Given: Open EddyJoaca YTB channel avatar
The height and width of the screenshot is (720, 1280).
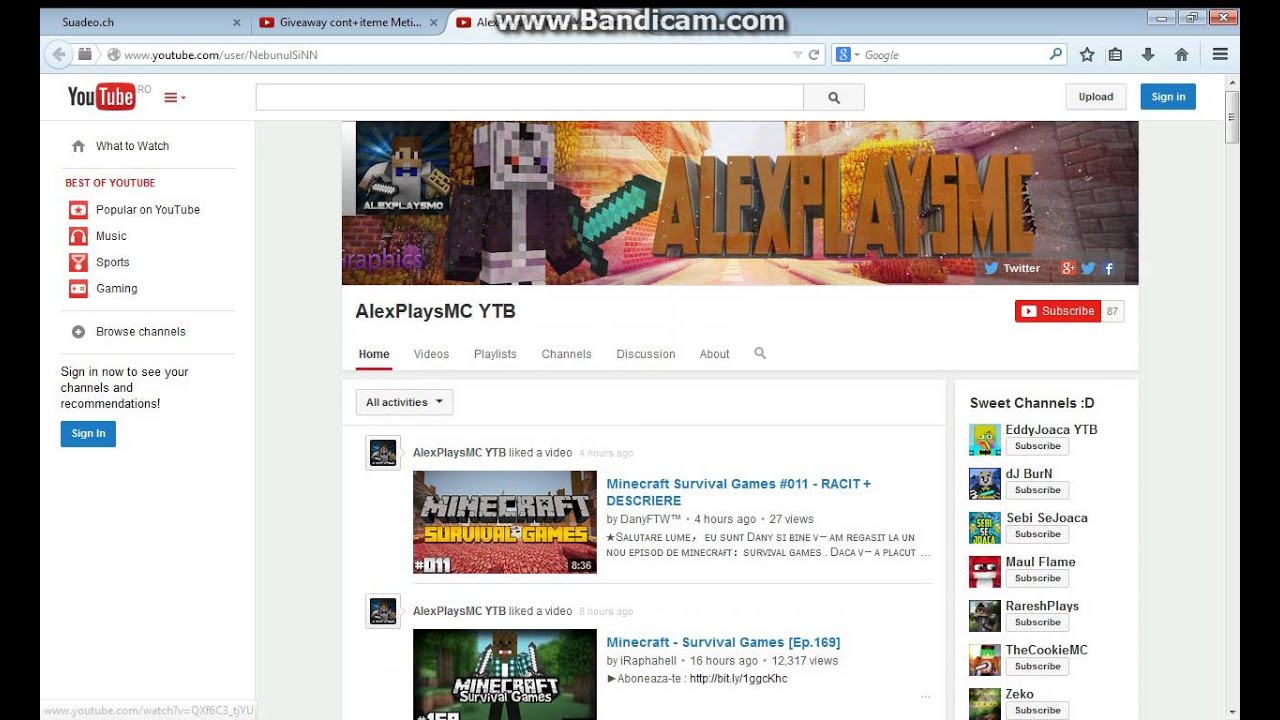Looking at the screenshot, I should (x=985, y=440).
